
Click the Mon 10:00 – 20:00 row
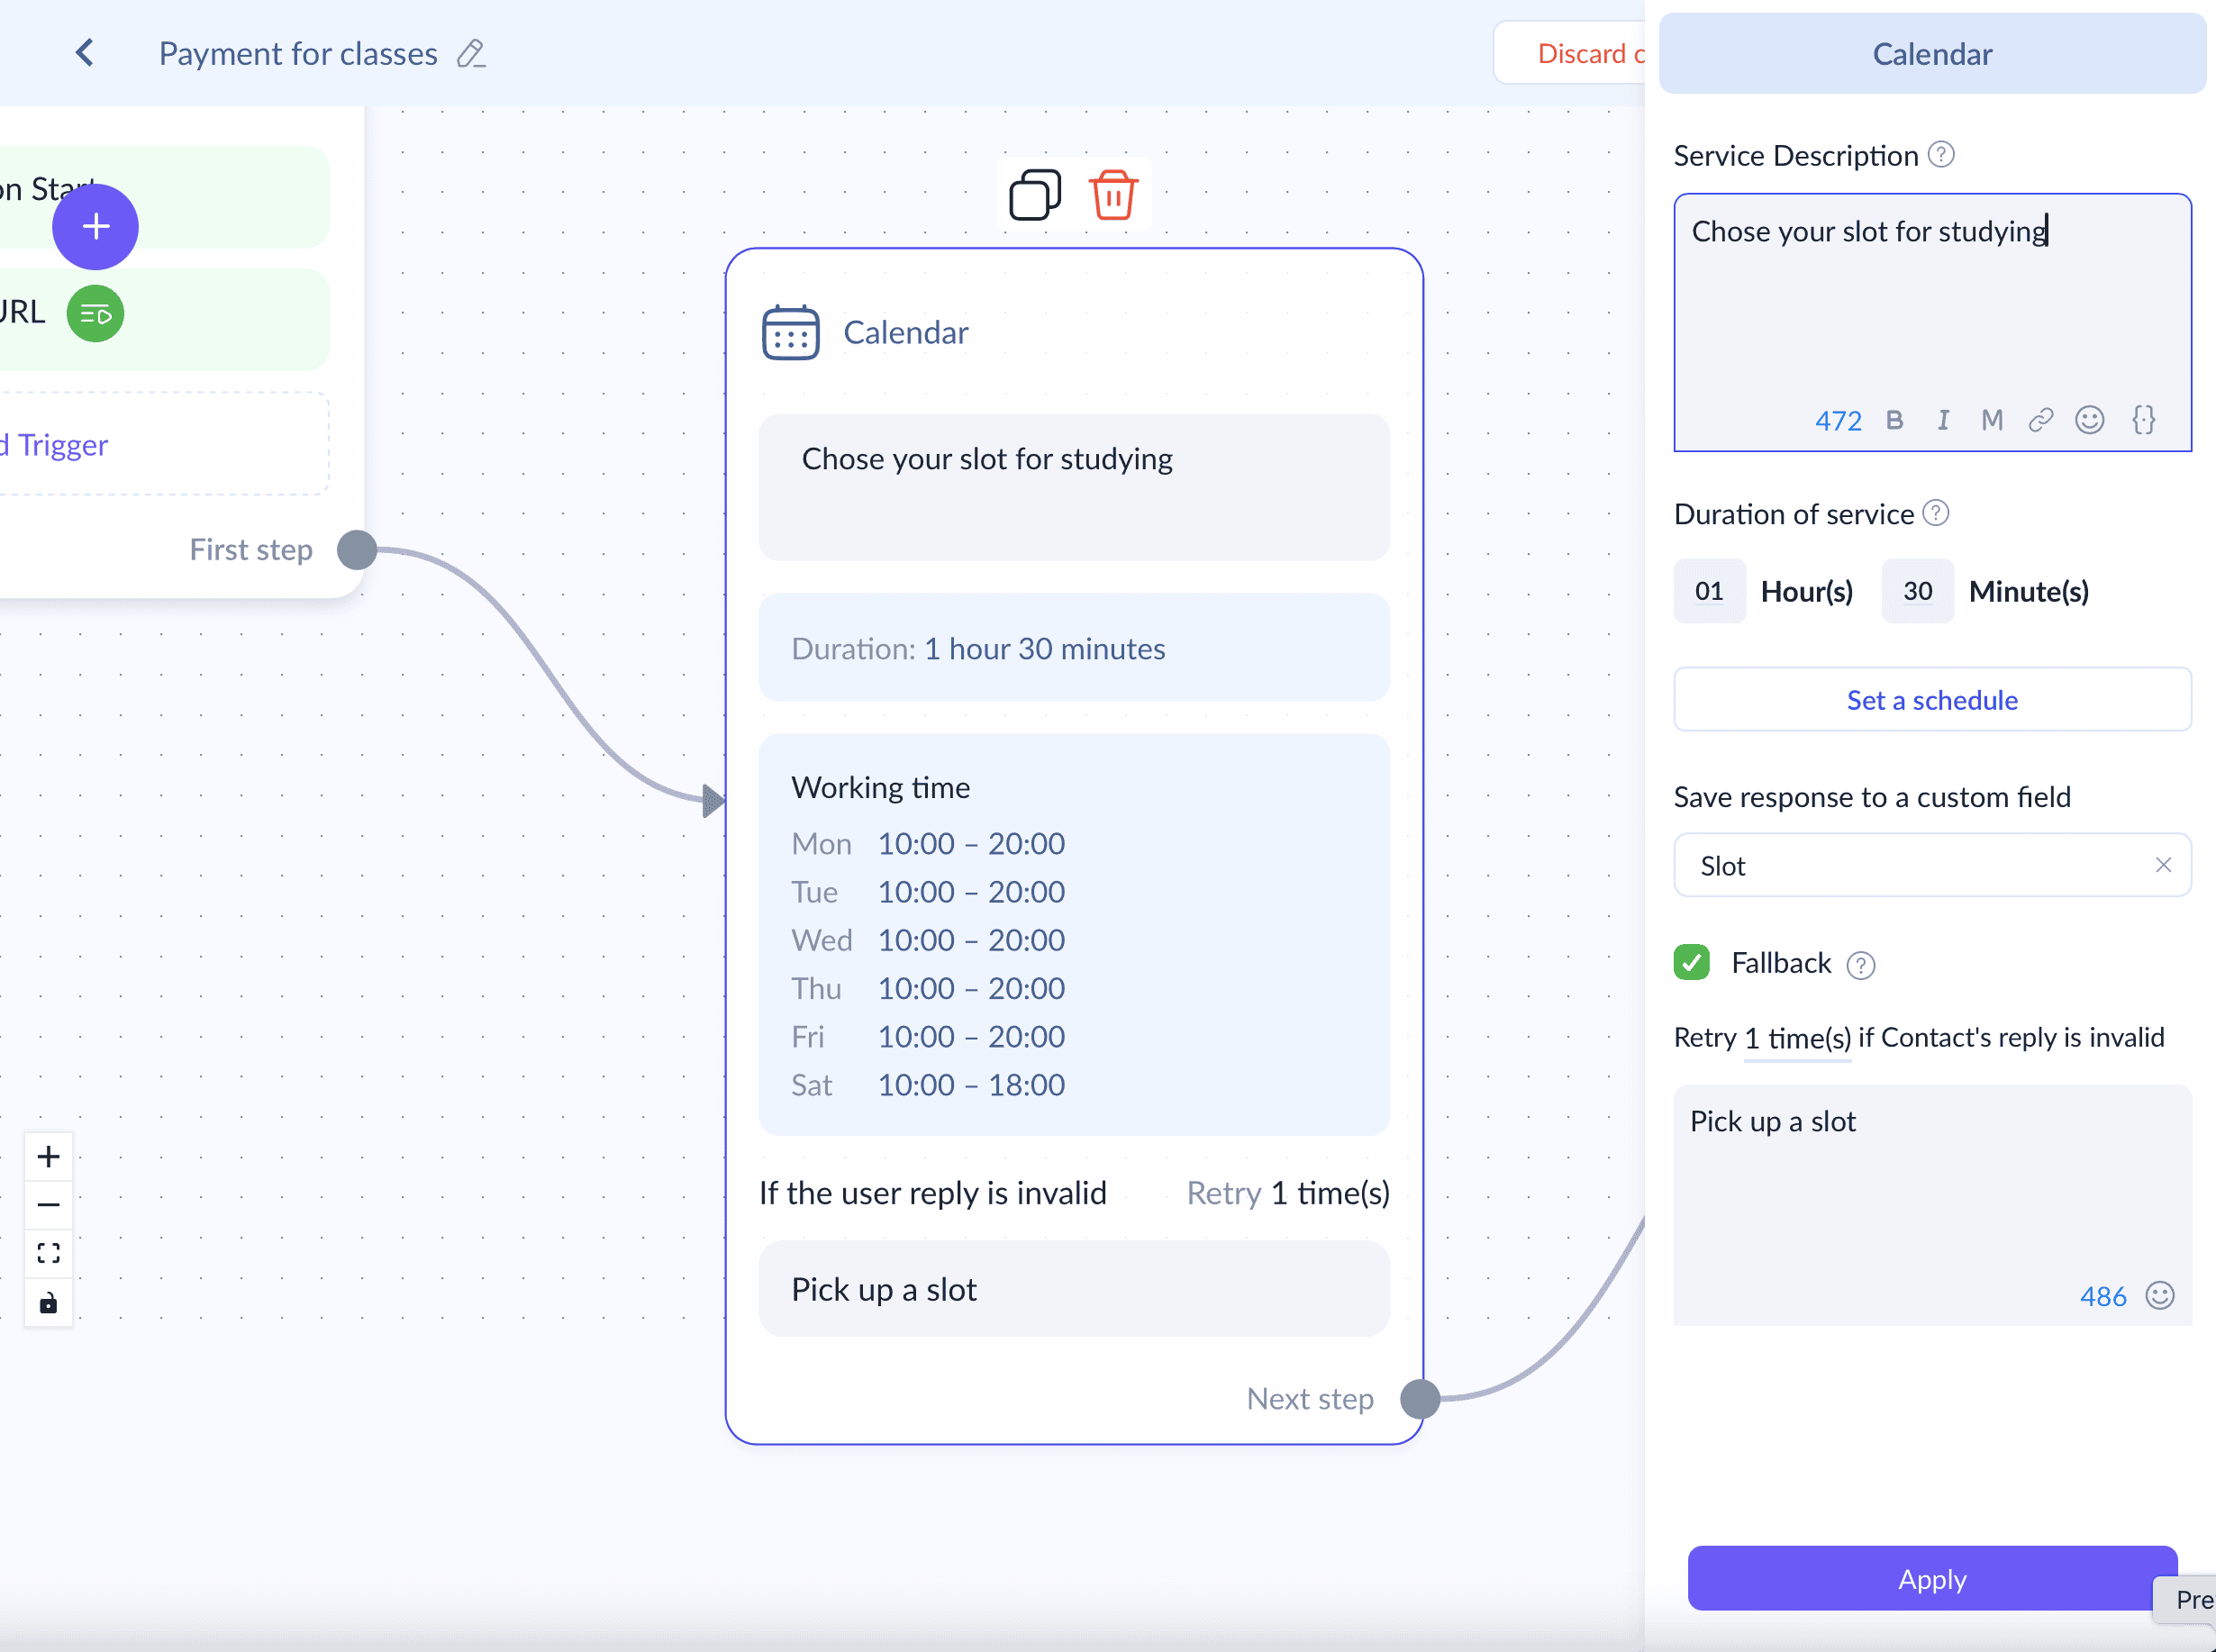tap(928, 844)
